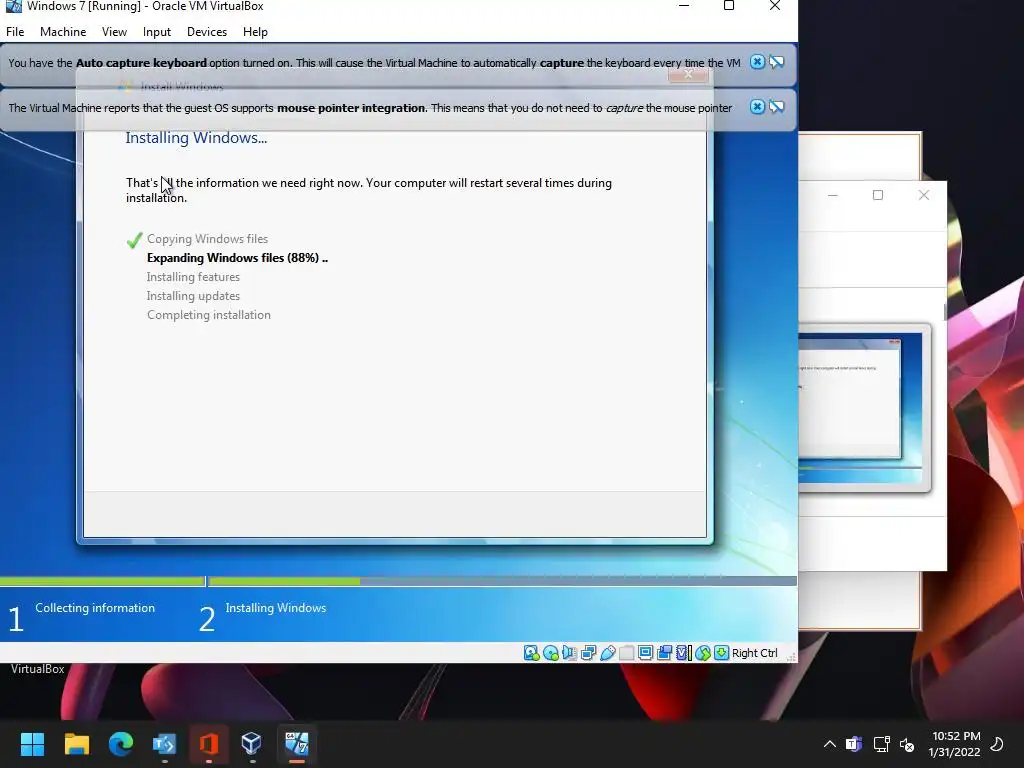Open the File menu
Screen dimensions: 1024x768
[15, 31]
